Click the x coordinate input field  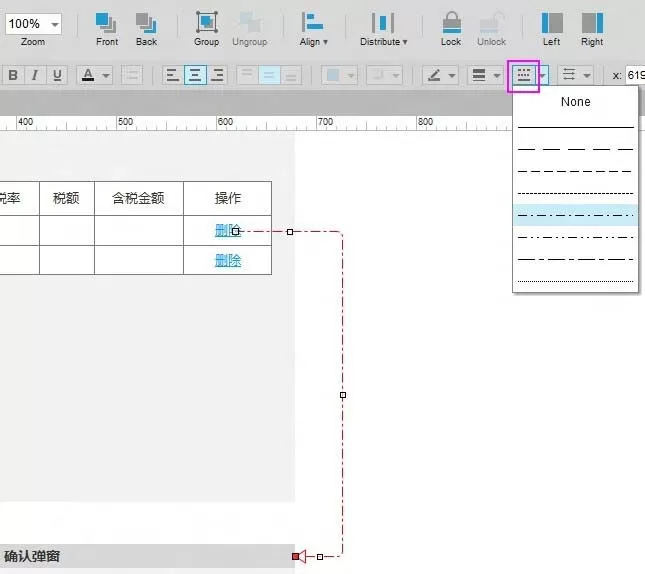635,75
